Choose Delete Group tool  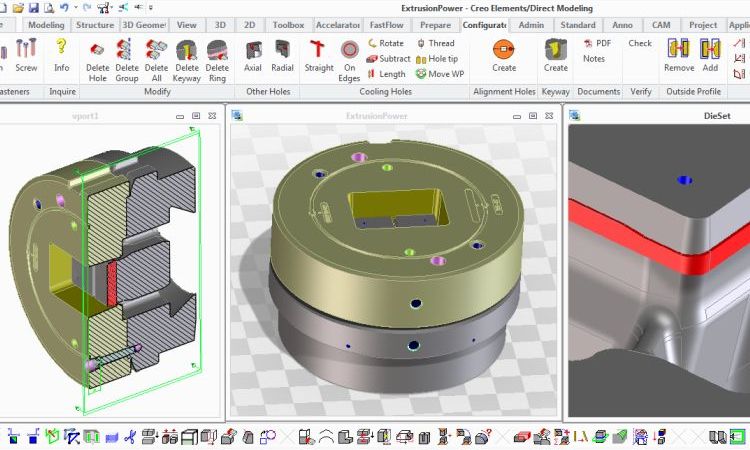(127, 61)
